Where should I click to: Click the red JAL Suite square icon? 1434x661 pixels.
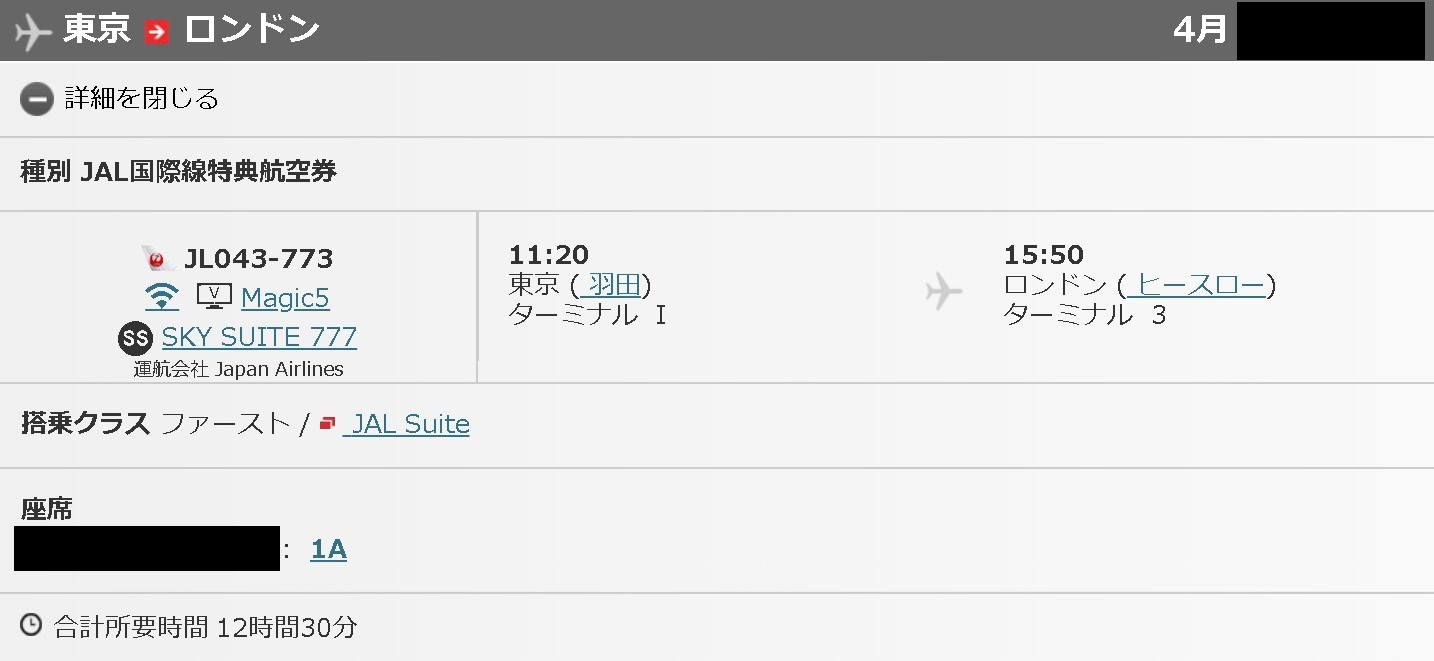click(x=327, y=424)
